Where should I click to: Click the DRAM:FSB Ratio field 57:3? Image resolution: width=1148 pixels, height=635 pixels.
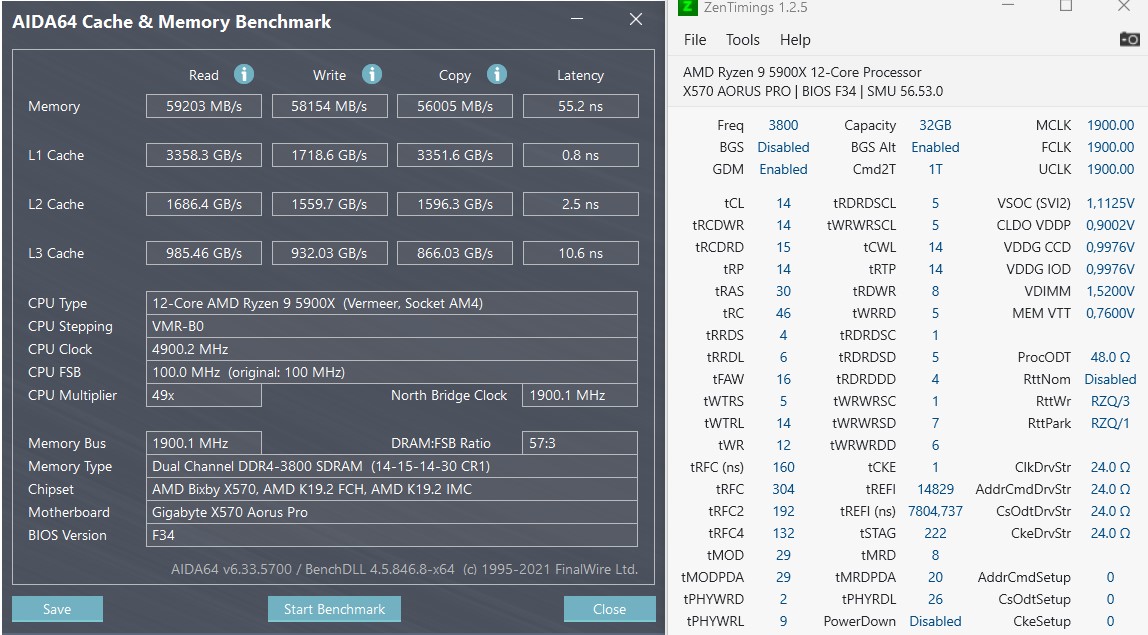click(x=580, y=443)
